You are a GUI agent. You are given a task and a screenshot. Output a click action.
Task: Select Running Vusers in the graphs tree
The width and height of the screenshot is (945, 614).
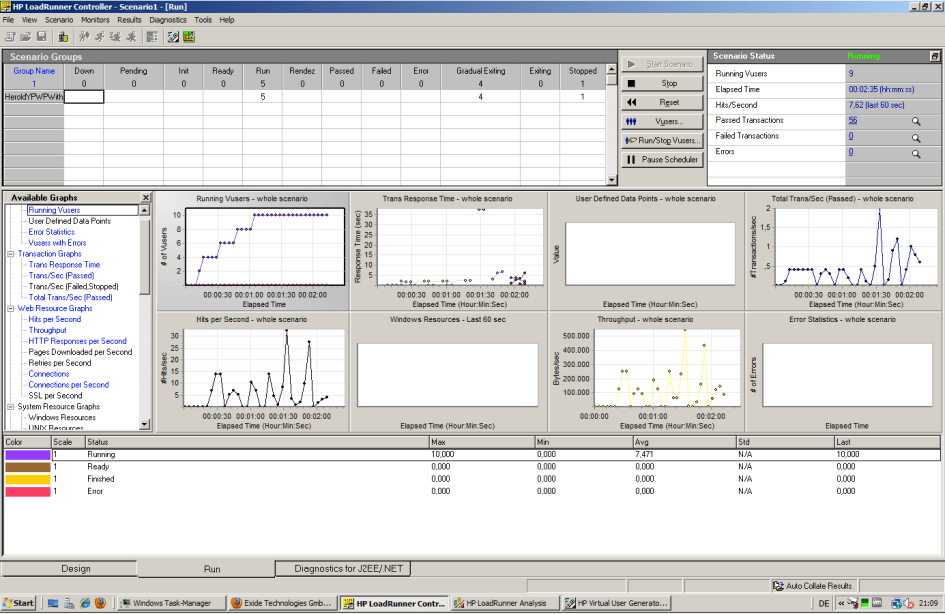[x=56, y=209]
